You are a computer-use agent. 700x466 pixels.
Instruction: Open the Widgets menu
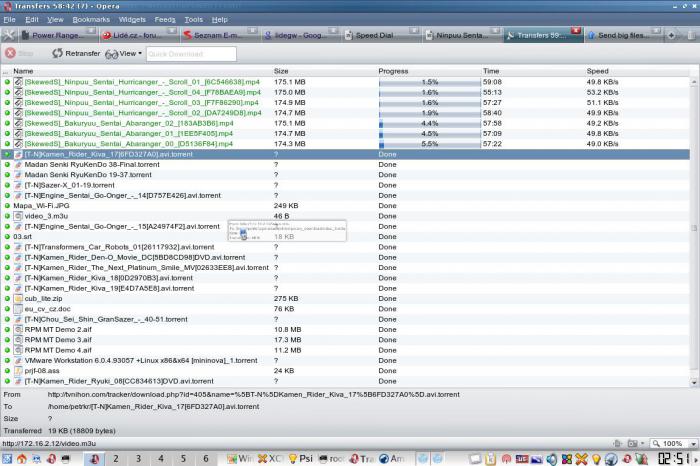coord(132,20)
